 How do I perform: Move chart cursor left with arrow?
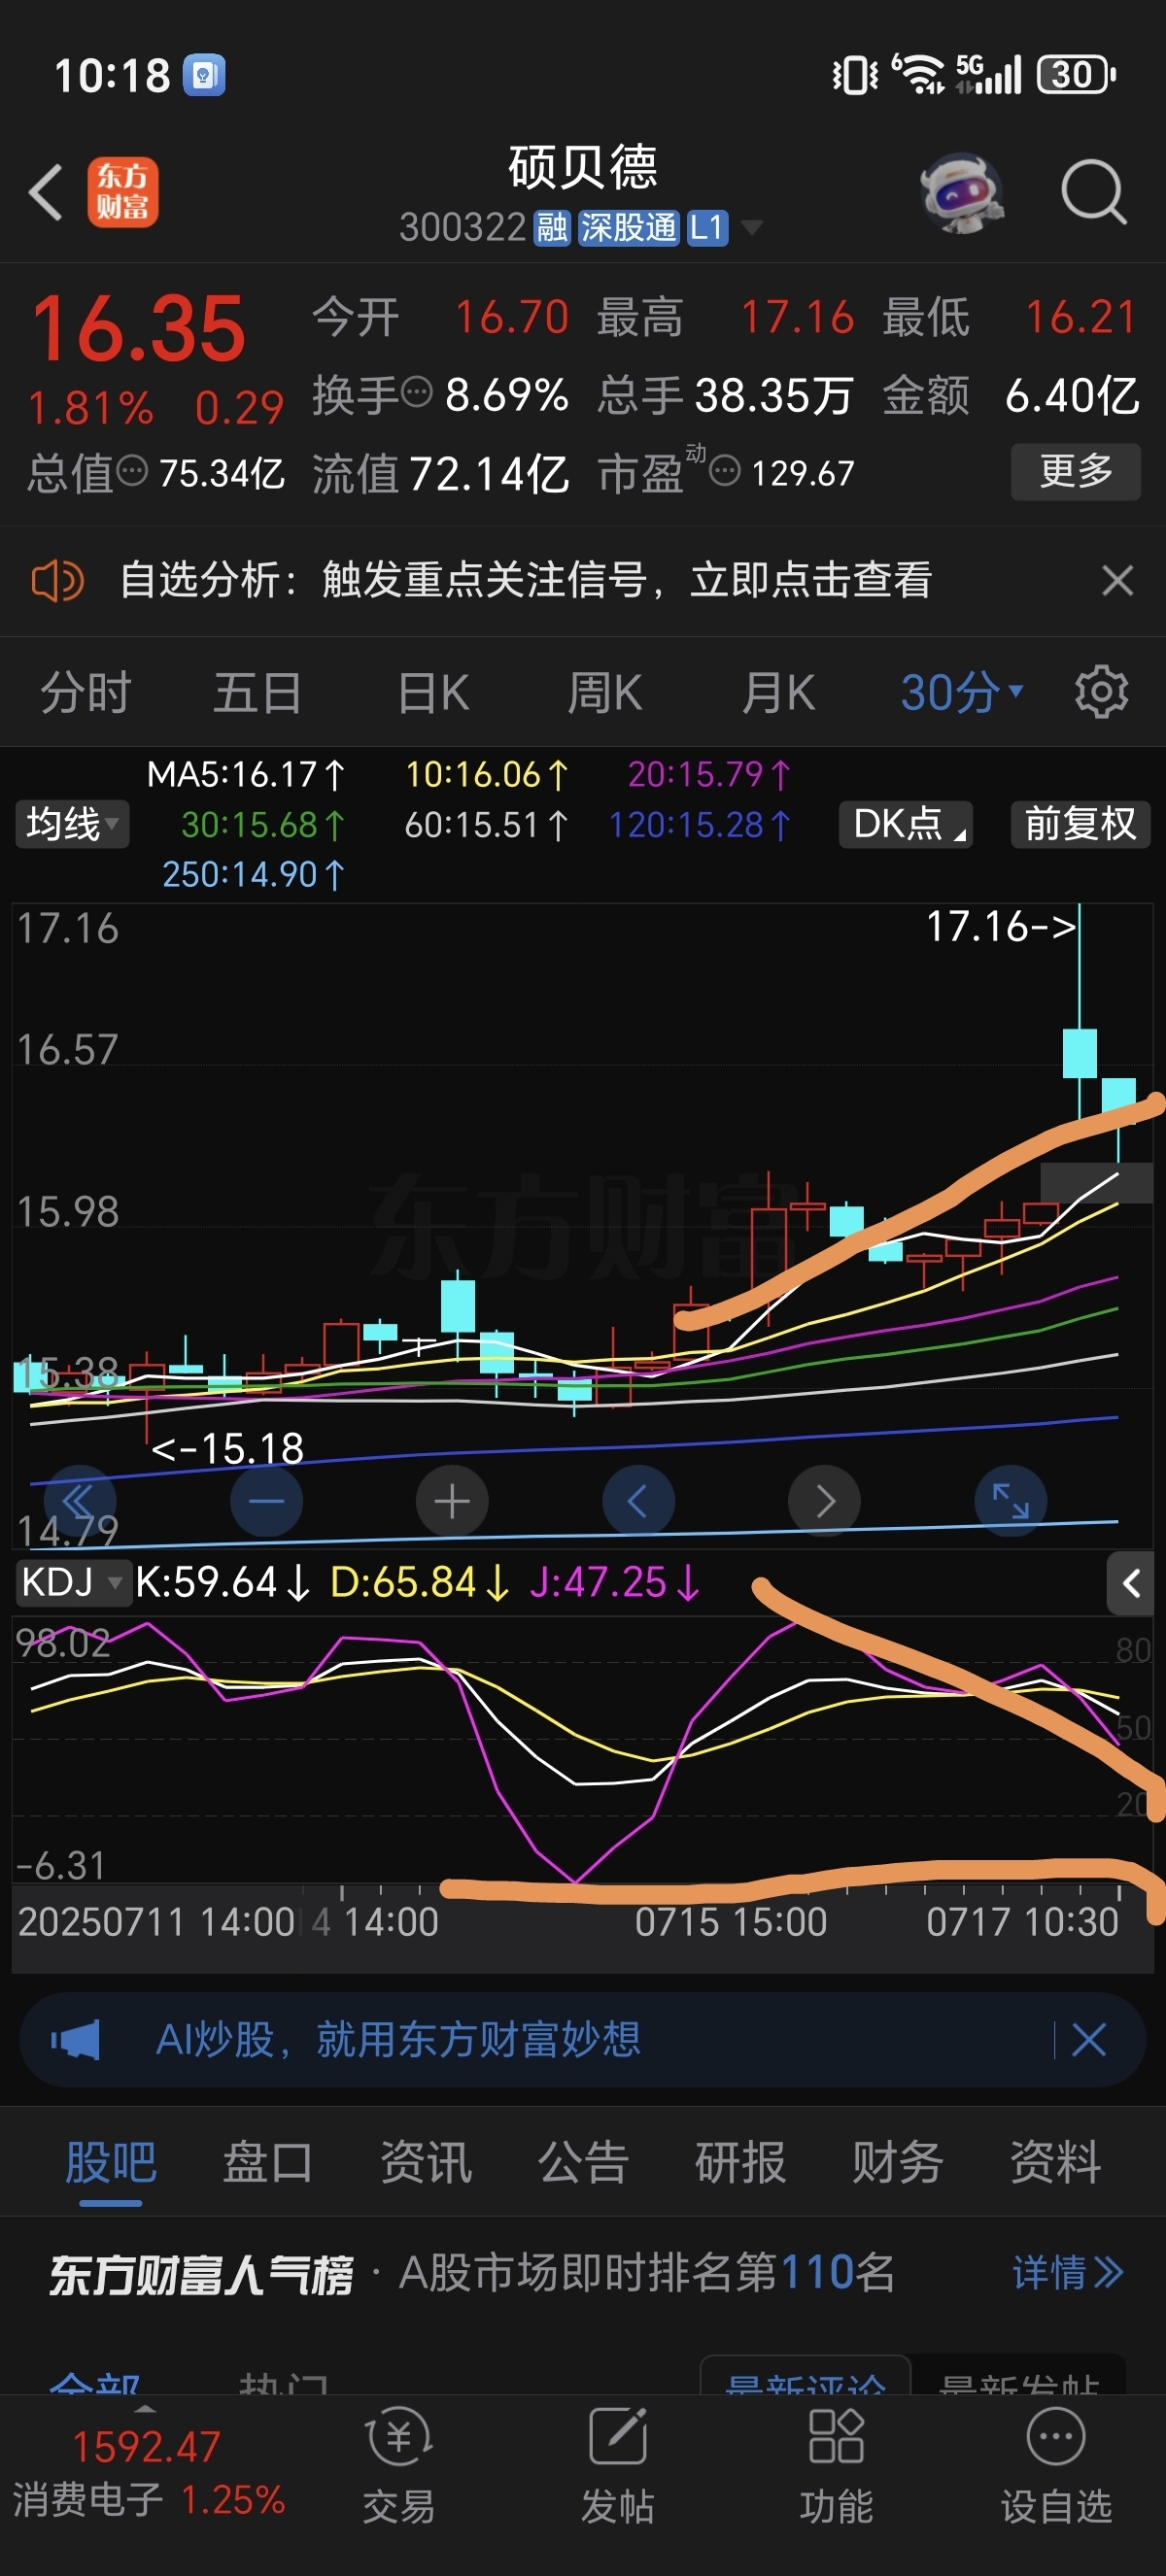[x=638, y=1501]
